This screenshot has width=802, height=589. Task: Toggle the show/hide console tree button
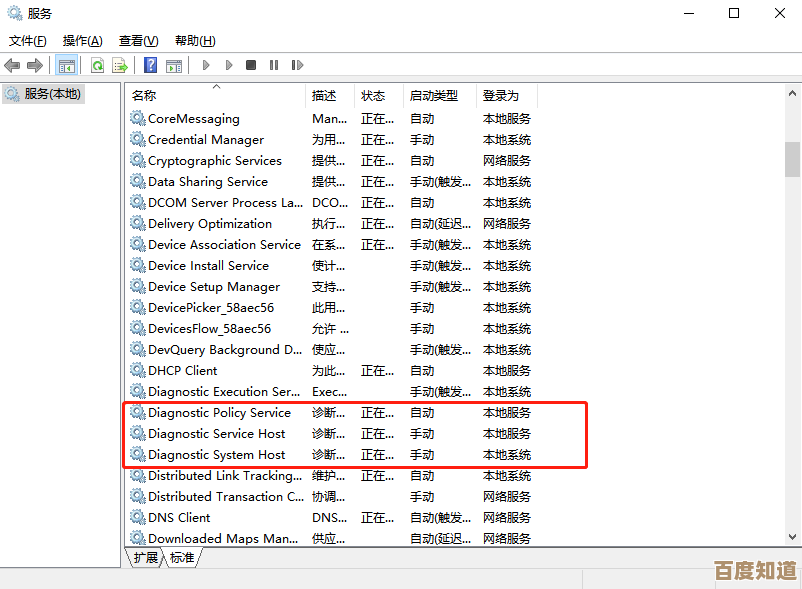67,65
